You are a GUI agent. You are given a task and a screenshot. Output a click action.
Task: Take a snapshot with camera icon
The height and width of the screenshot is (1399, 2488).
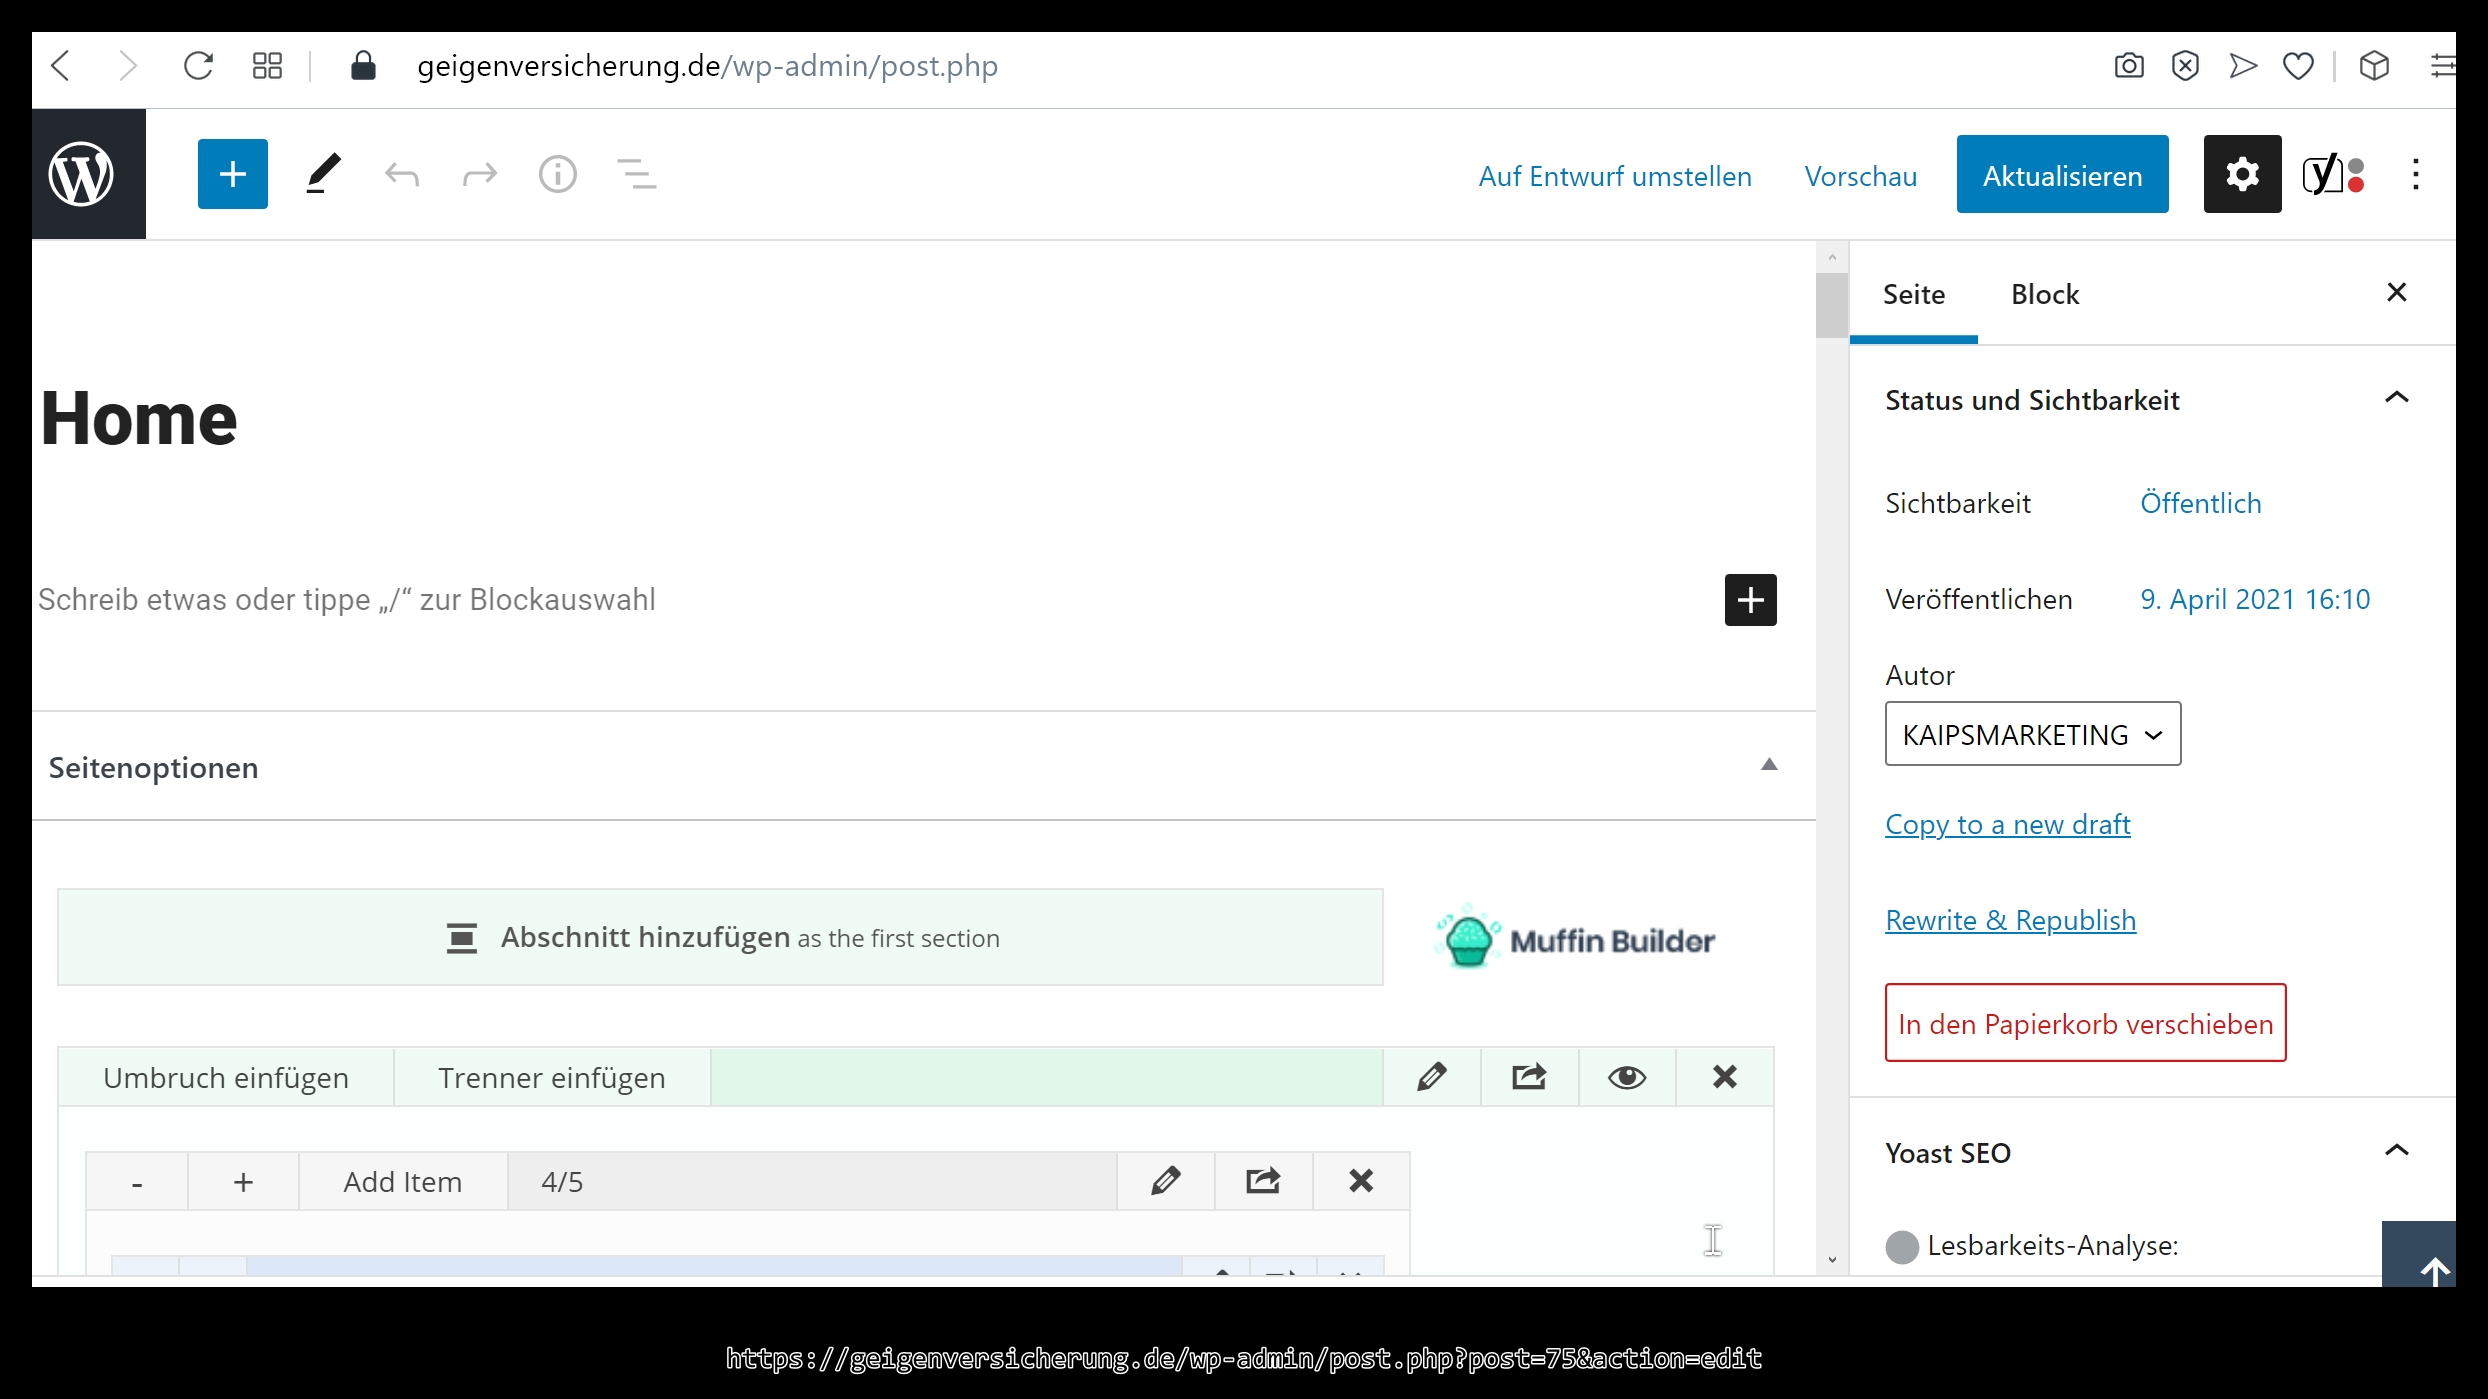coord(2129,66)
